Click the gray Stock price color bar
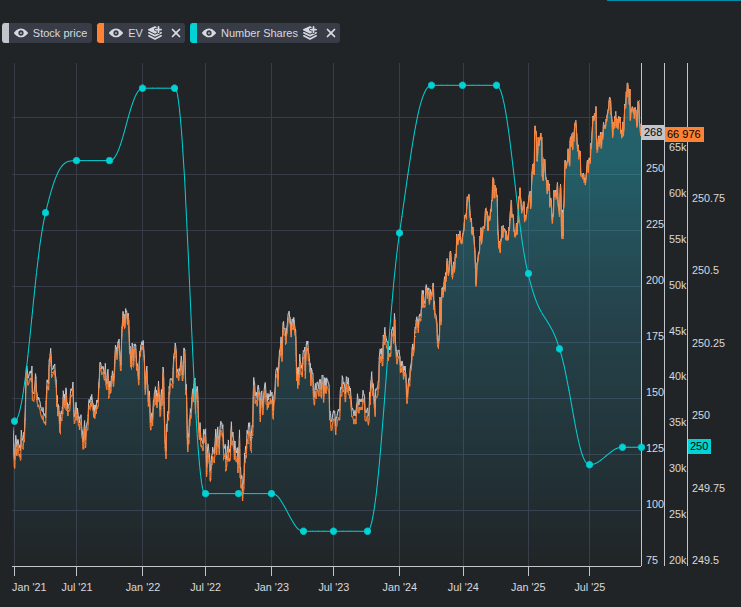 5,33
